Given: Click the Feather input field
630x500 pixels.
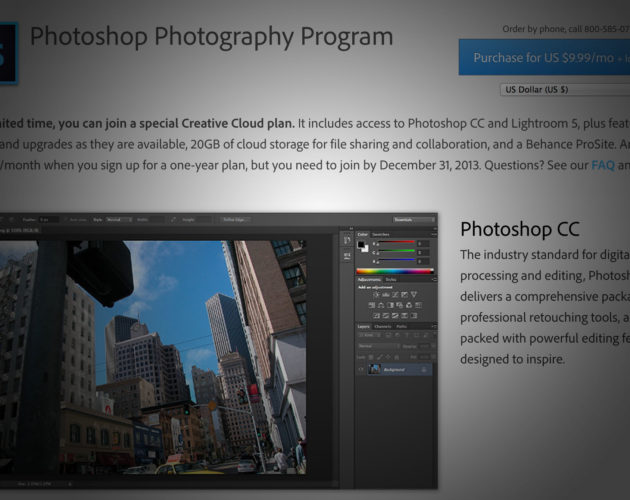Looking at the screenshot, I should [x=49, y=219].
